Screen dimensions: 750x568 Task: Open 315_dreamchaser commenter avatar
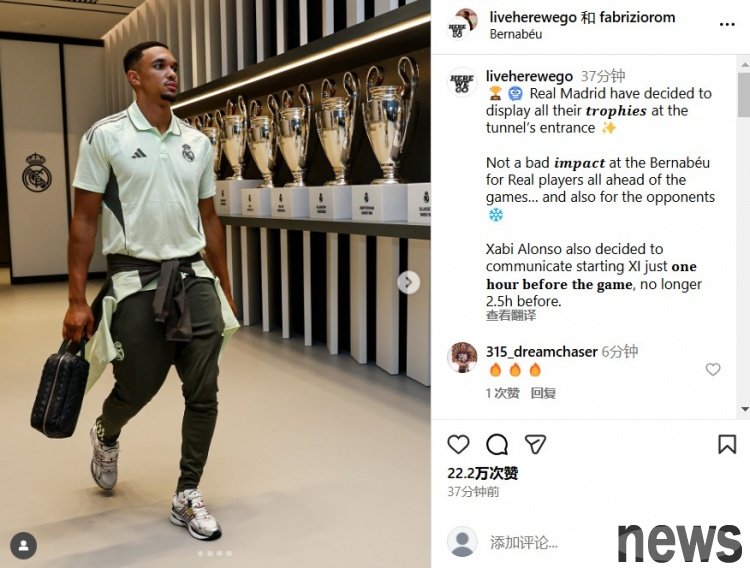click(x=462, y=357)
